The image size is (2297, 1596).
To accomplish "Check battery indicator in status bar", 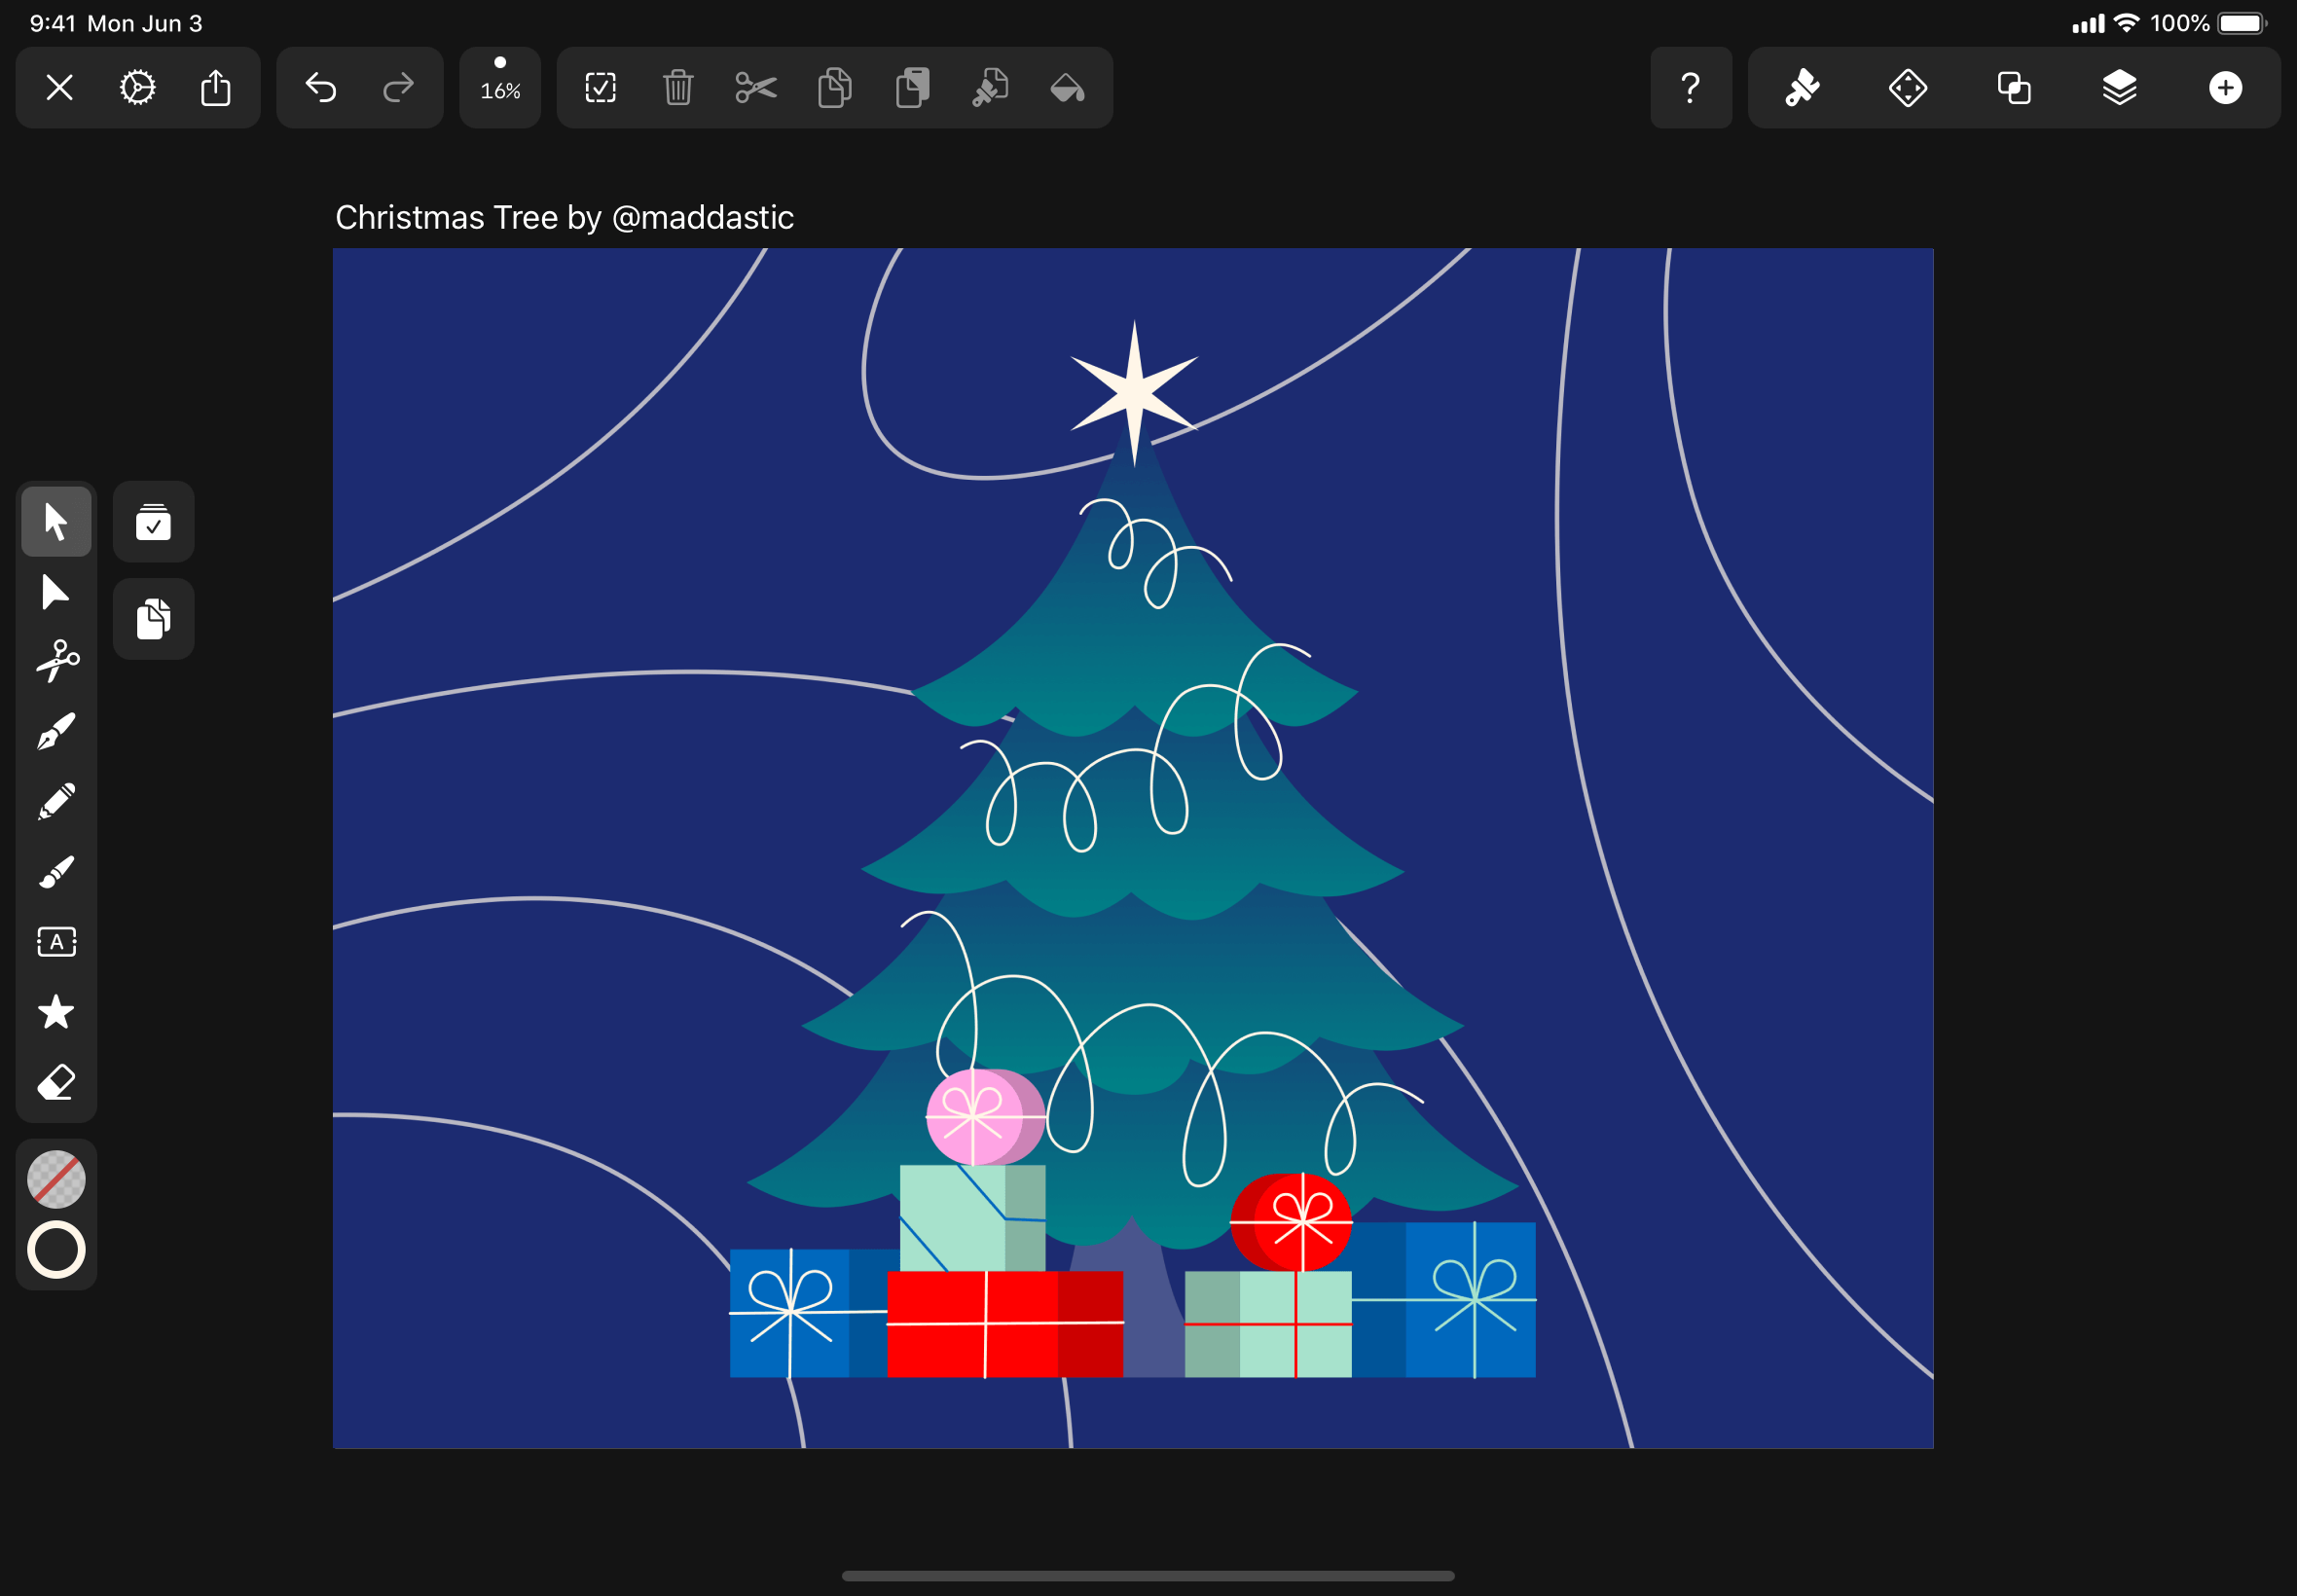I will tap(2241, 23).
